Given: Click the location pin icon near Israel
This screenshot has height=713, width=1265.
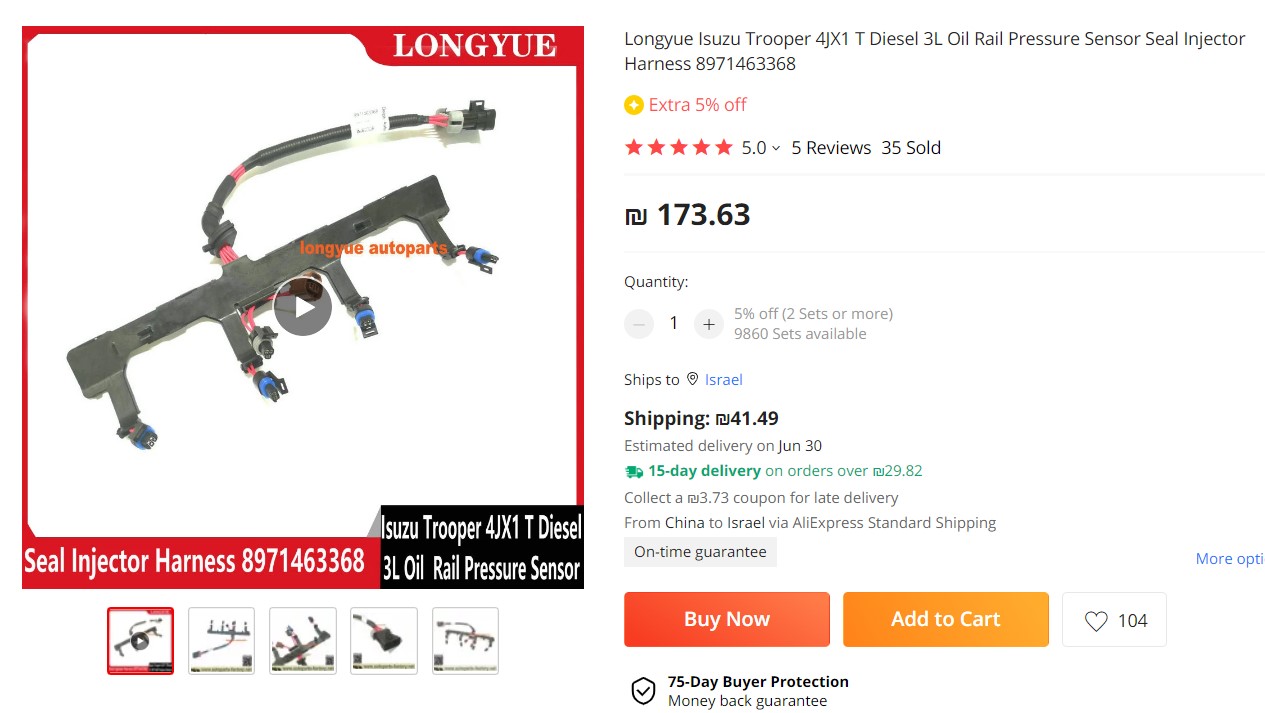Looking at the screenshot, I should [x=692, y=379].
